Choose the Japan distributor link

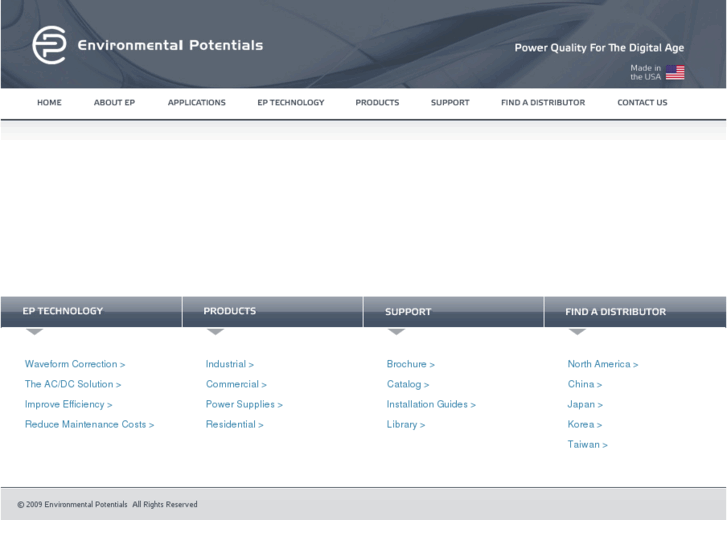[x=585, y=404]
